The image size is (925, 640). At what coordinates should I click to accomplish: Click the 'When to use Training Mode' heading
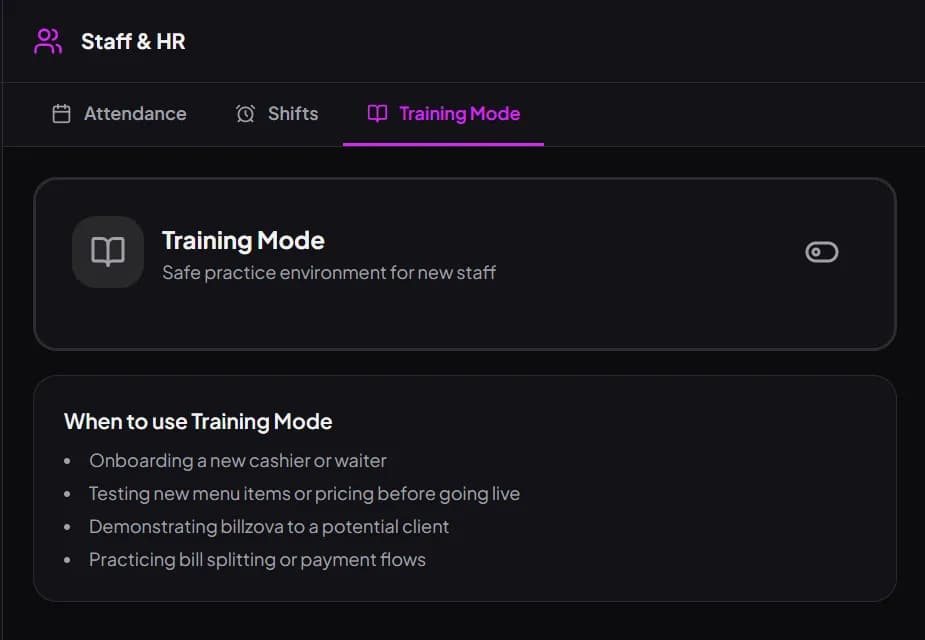[198, 422]
